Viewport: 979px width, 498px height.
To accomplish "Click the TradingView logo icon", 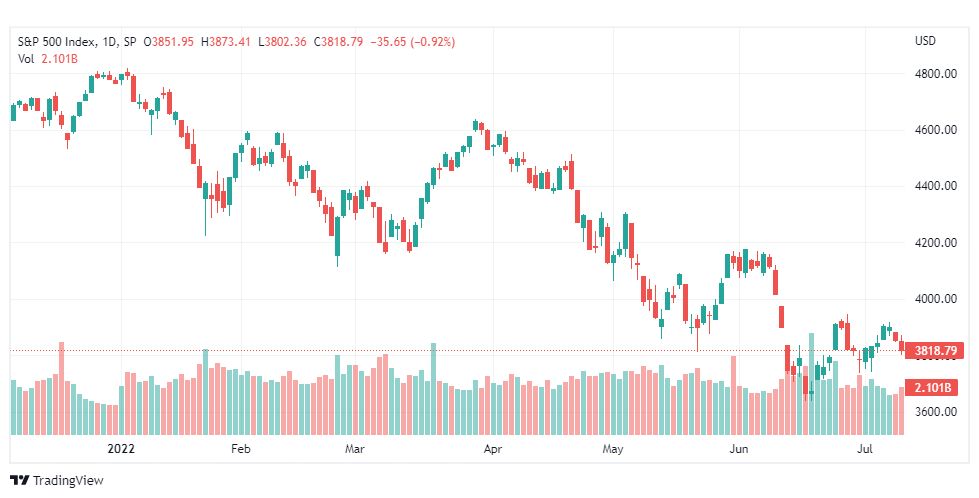I will pos(20,481).
